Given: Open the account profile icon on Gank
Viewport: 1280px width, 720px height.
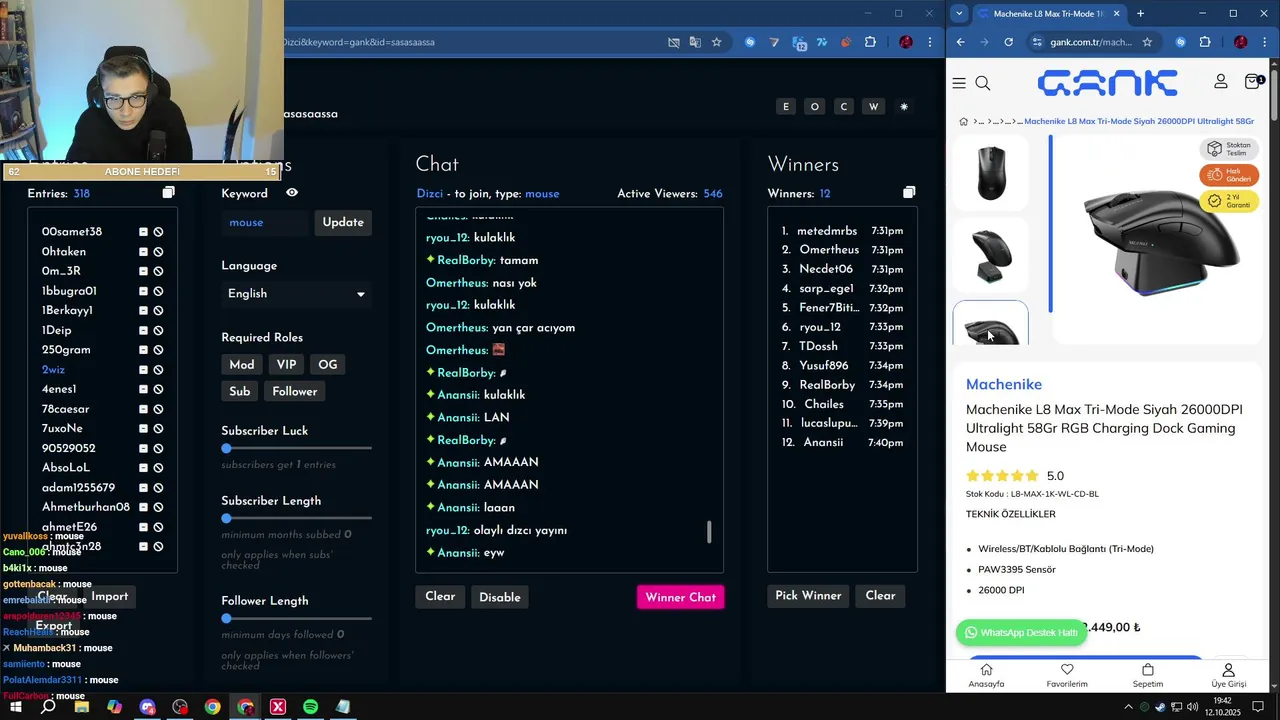Looking at the screenshot, I should [1221, 81].
